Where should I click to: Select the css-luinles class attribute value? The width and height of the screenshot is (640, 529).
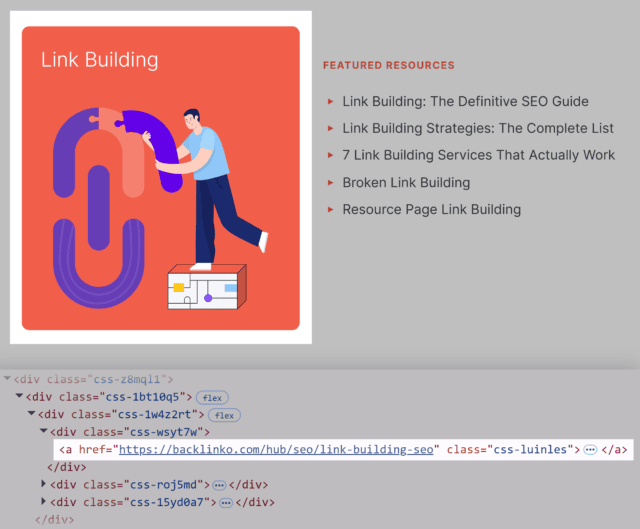pyautogui.click(x=528, y=450)
